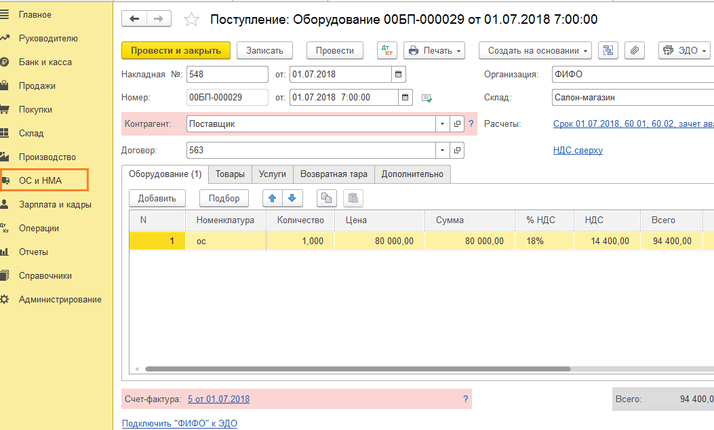Click copy row icon in table toolbar
Image resolution: width=714 pixels, height=430 pixels.
tap(325, 198)
